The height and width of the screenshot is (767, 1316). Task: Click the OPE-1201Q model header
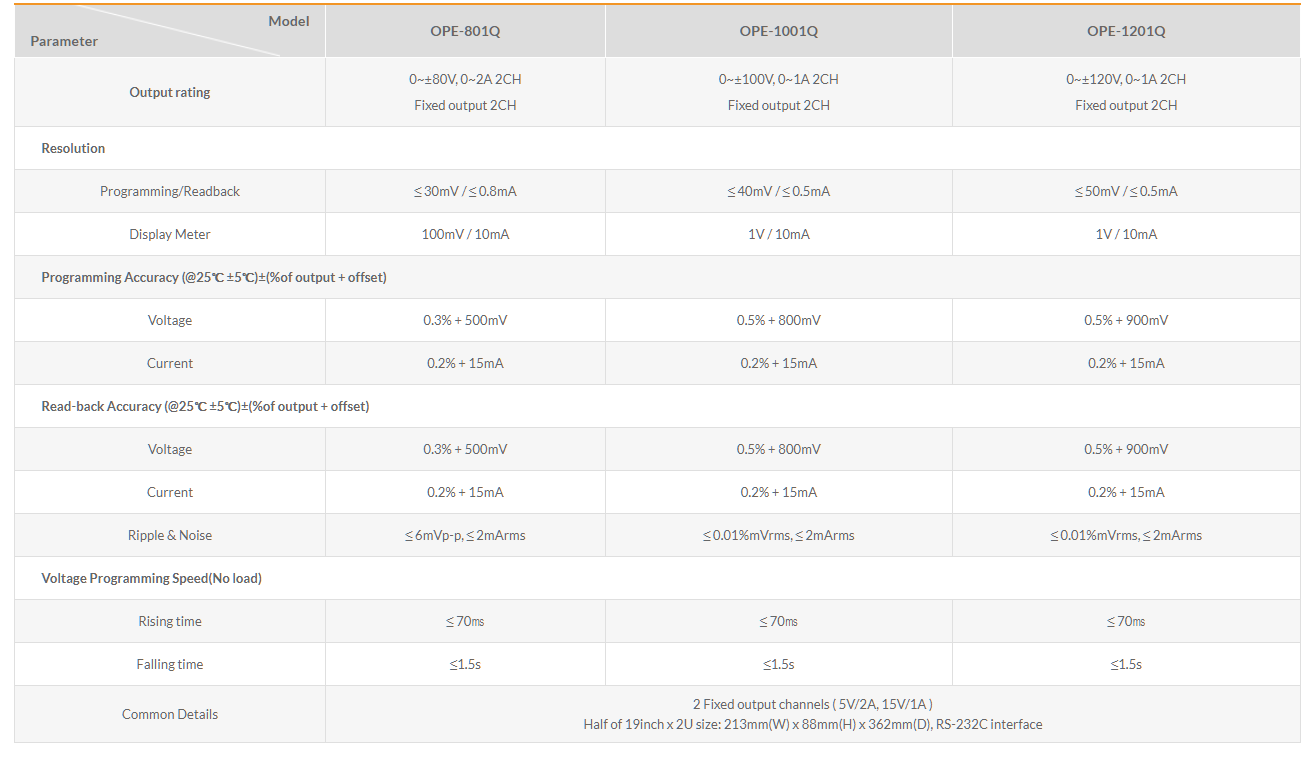[1126, 31]
